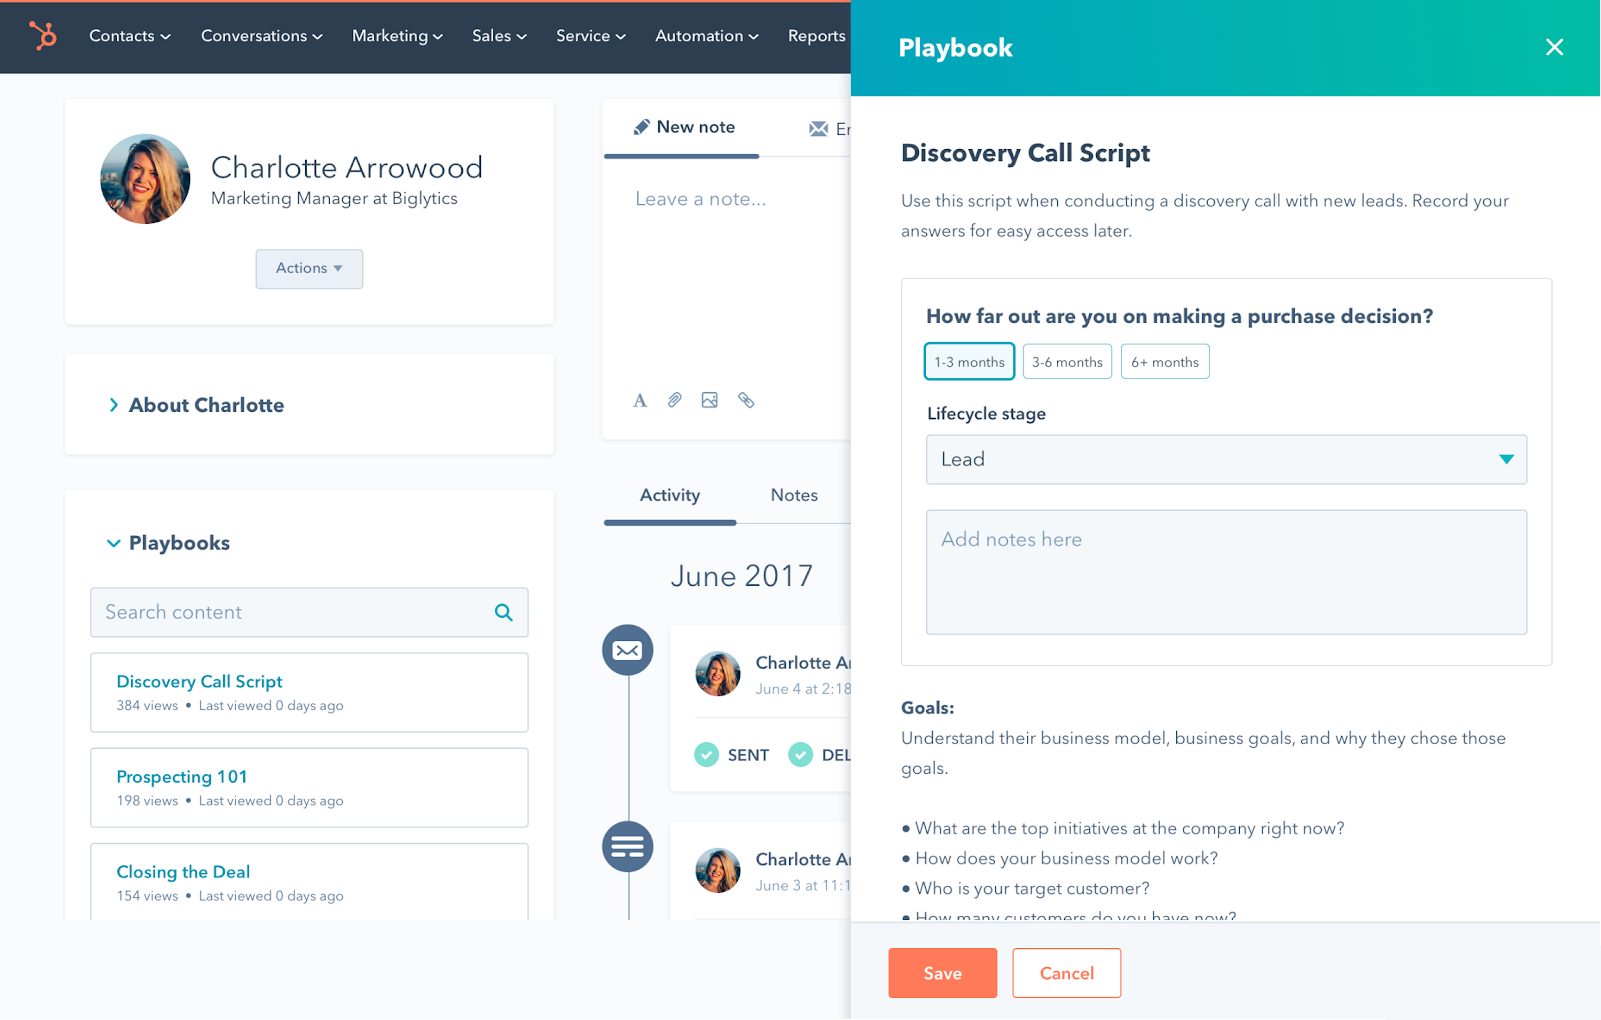Switch to the Activity tab
The height and width of the screenshot is (1020, 1601).
(x=670, y=495)
